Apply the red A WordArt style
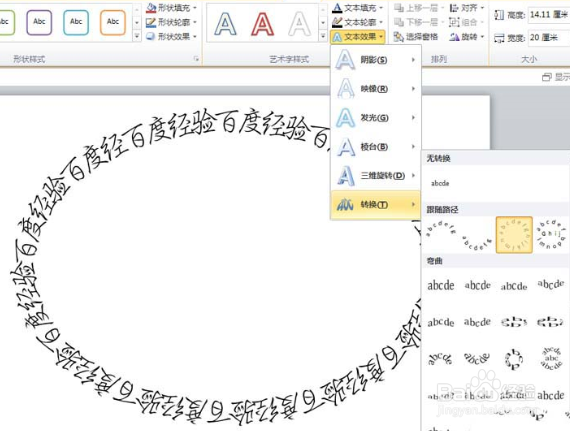The image size is (570, 431). pos(262,24)
